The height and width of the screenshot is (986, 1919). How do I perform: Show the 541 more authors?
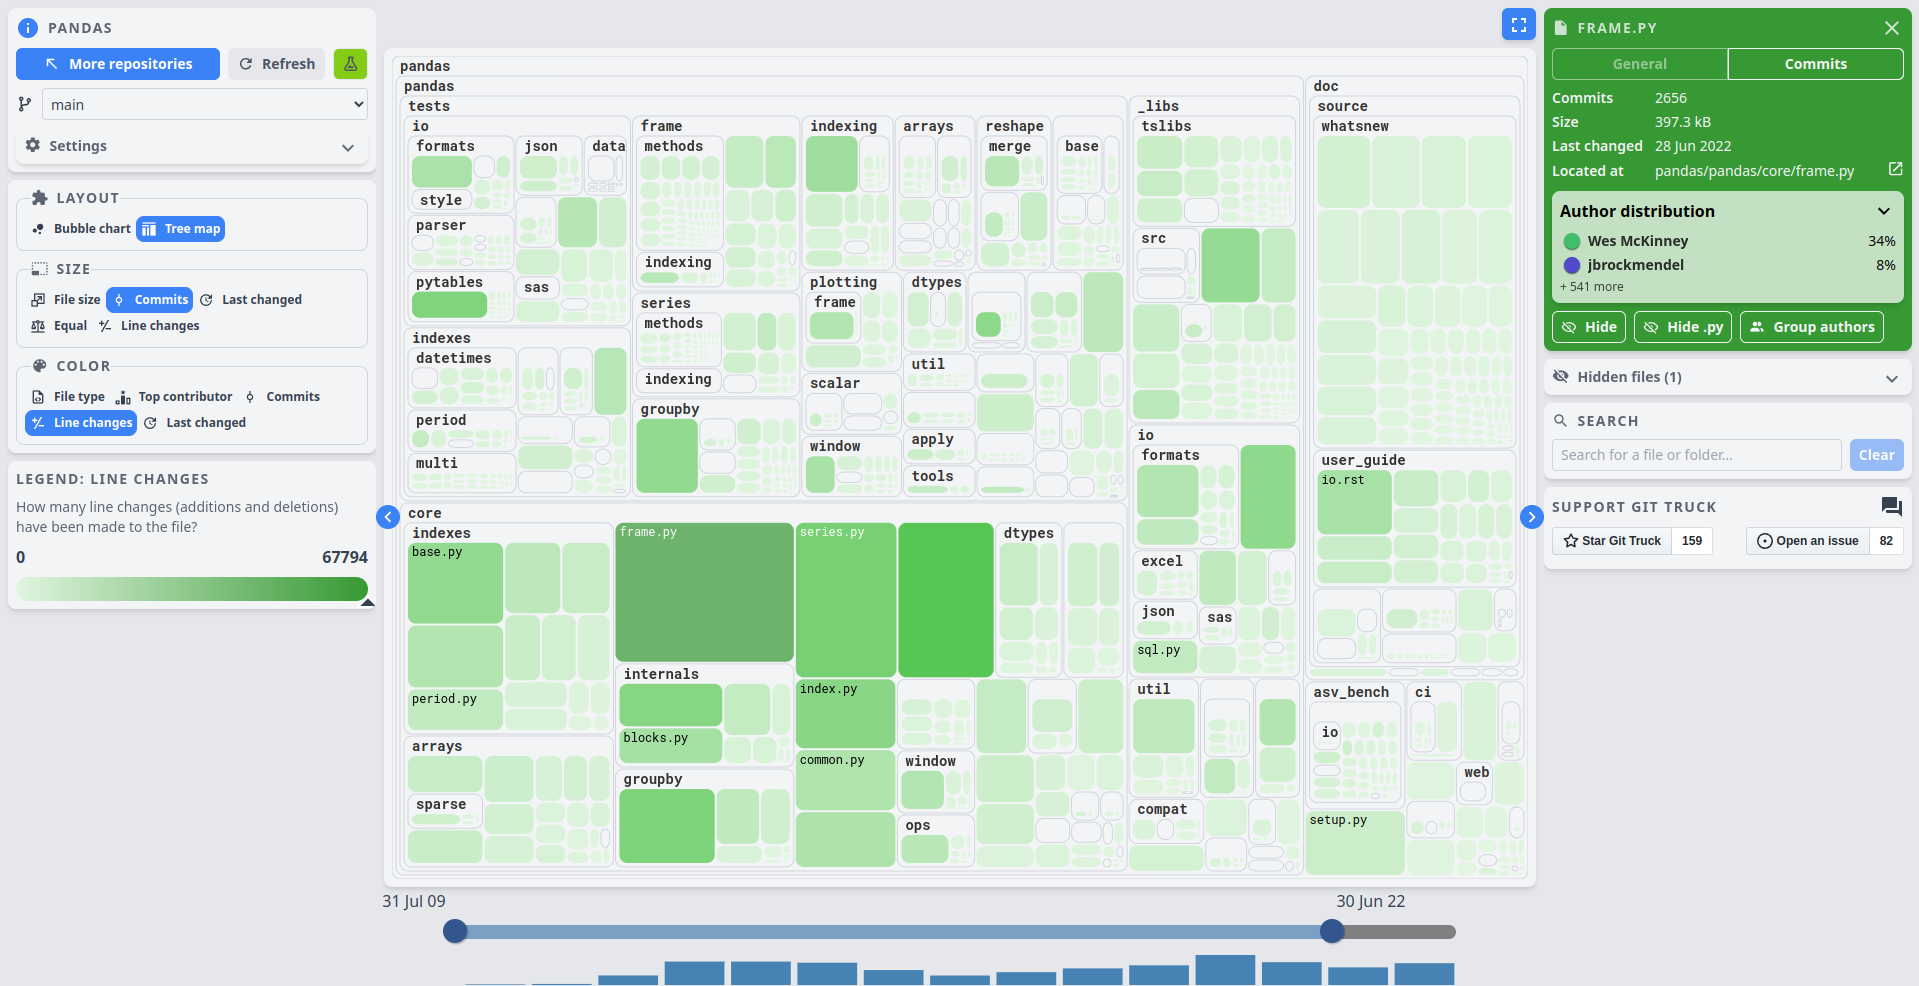[1591, 287]
